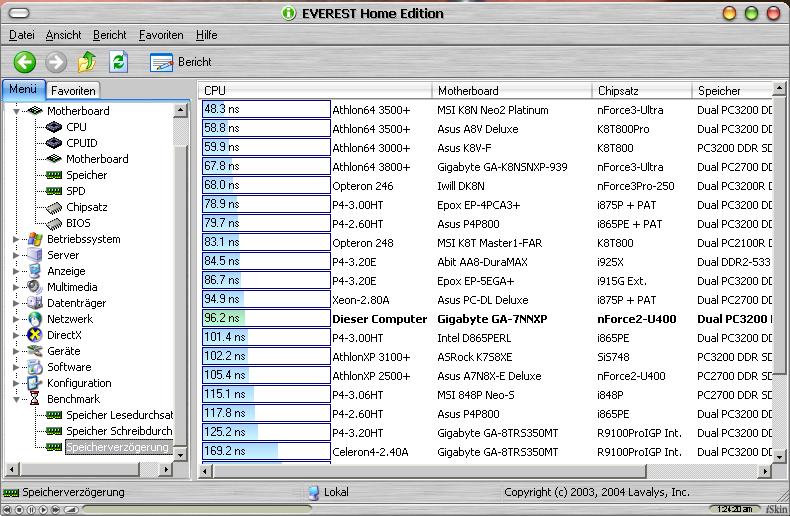Refresh the page with the refresh icon
This screenshot has width=790, height=516.
(118, 62)
